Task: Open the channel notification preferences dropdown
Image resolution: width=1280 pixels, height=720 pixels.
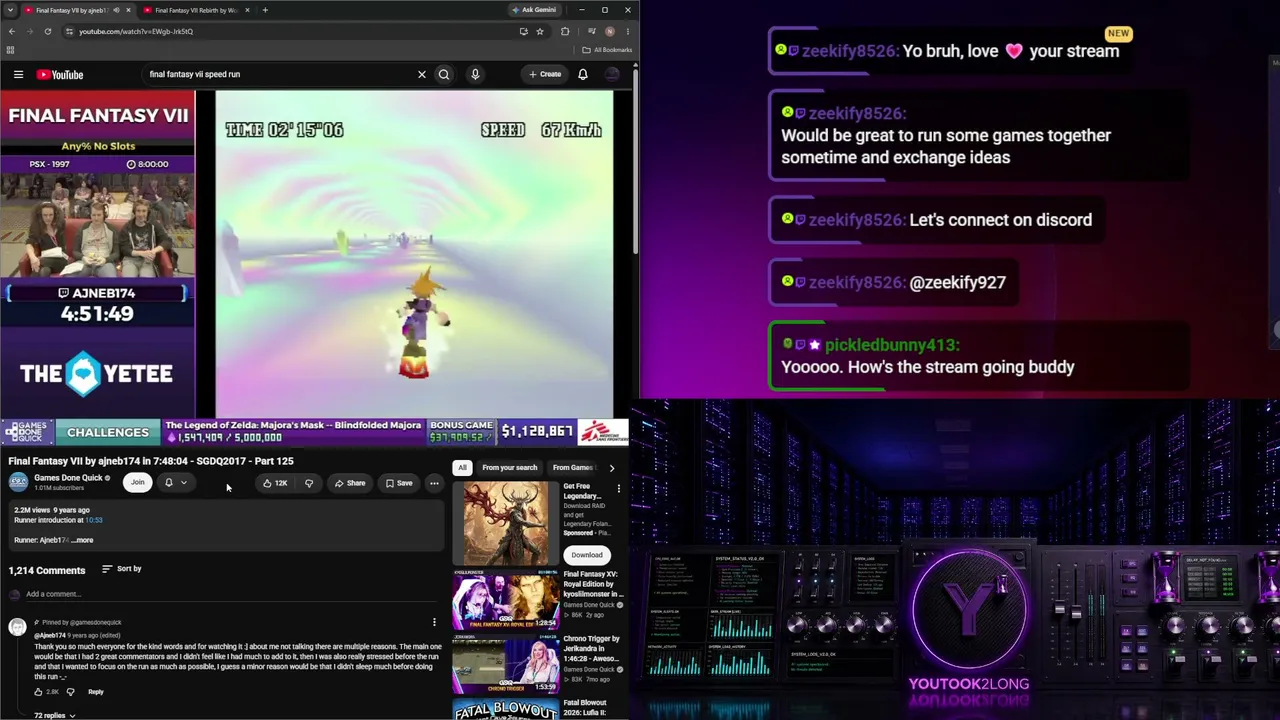Action: (175, 483)
